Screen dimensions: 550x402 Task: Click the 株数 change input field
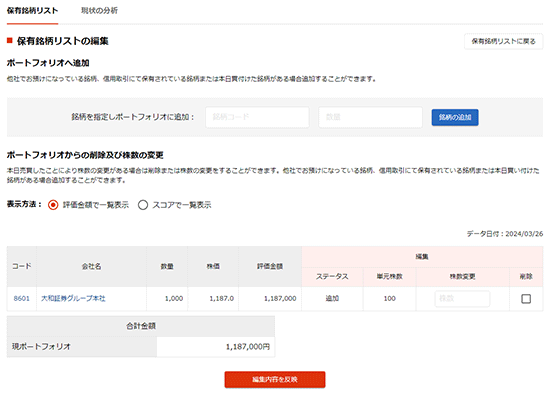[x=462, y=299]
